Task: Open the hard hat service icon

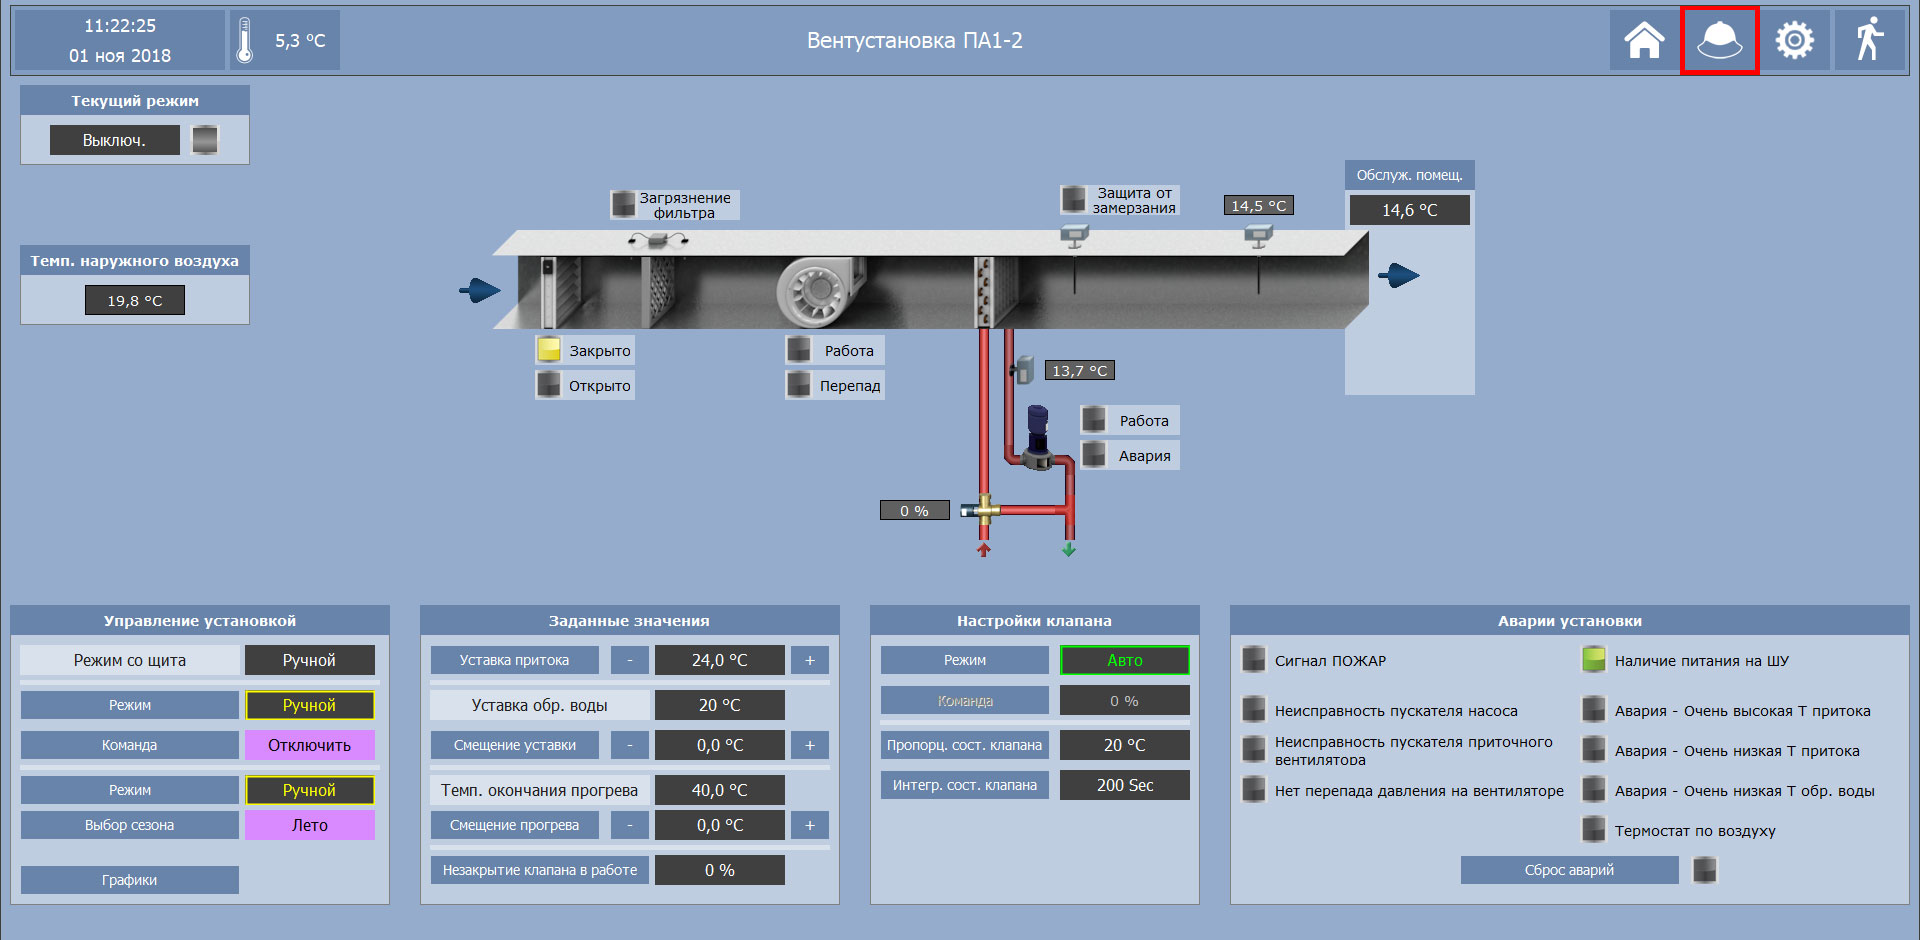Action: [x=1719, y=41]
